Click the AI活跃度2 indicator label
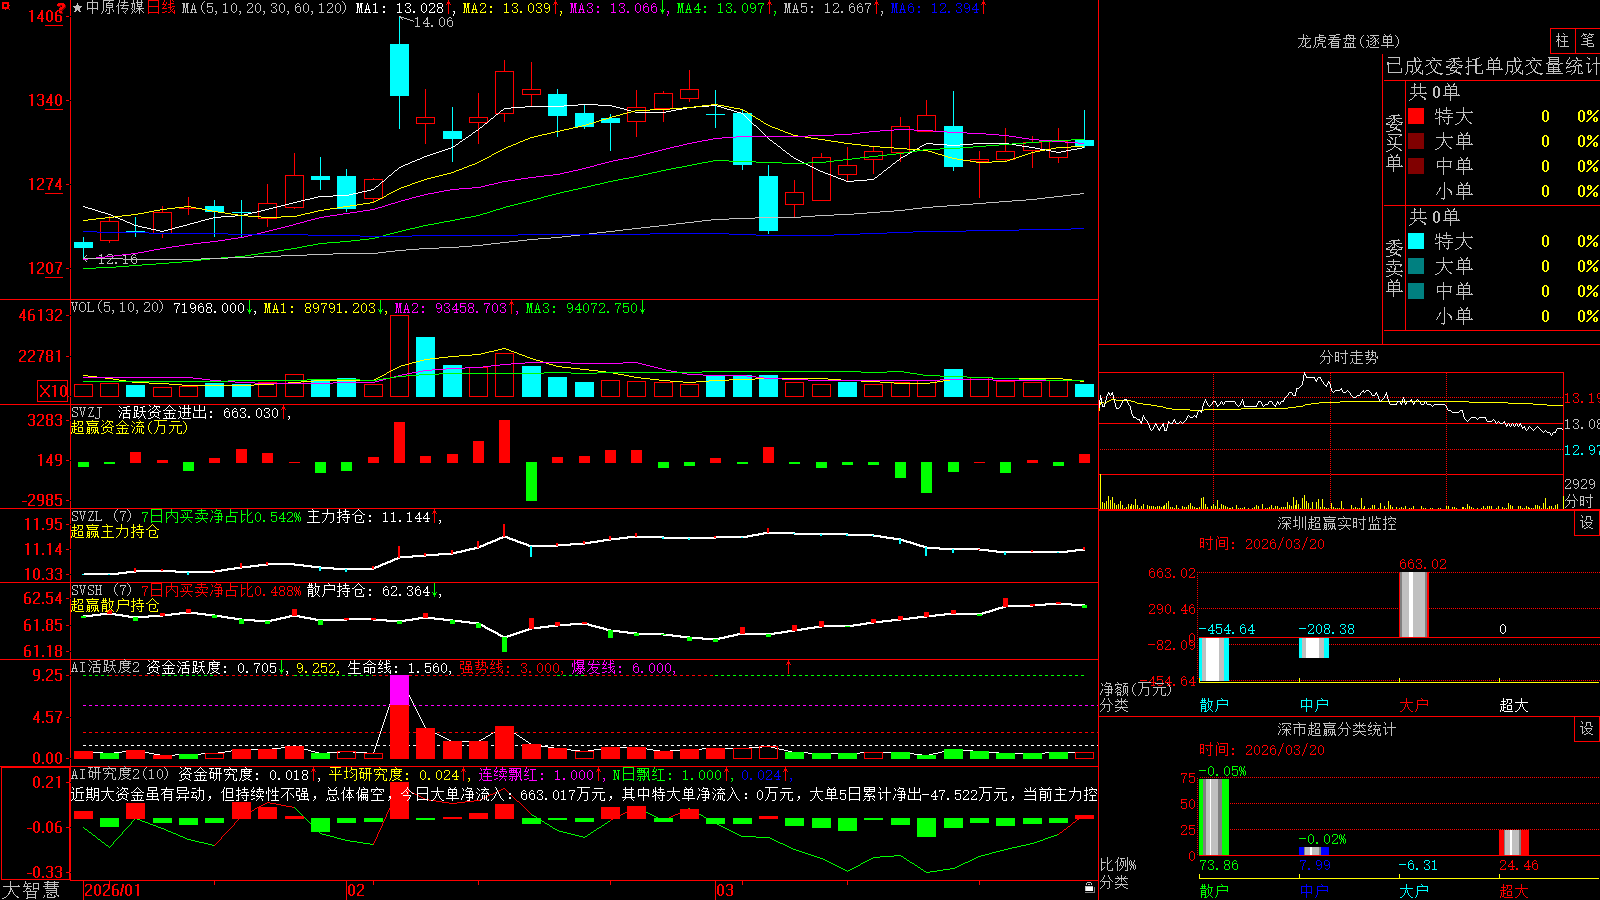Image resolution: width=1600 pixels, height=900 pixels. coord(106,667)
